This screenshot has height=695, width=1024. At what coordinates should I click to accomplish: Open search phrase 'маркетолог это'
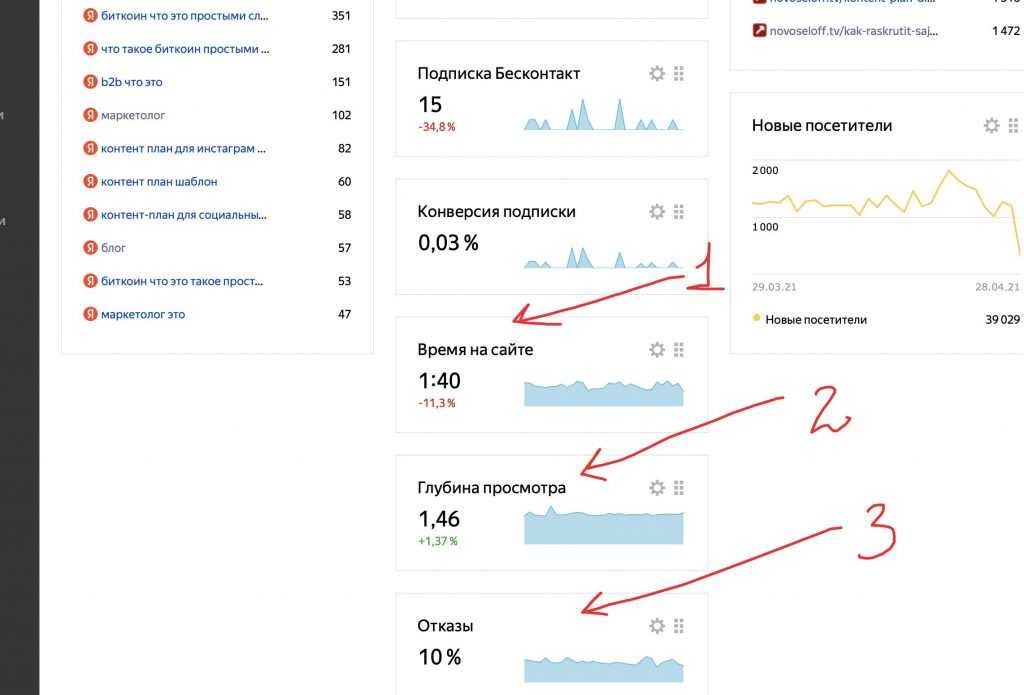coord(142,314)
